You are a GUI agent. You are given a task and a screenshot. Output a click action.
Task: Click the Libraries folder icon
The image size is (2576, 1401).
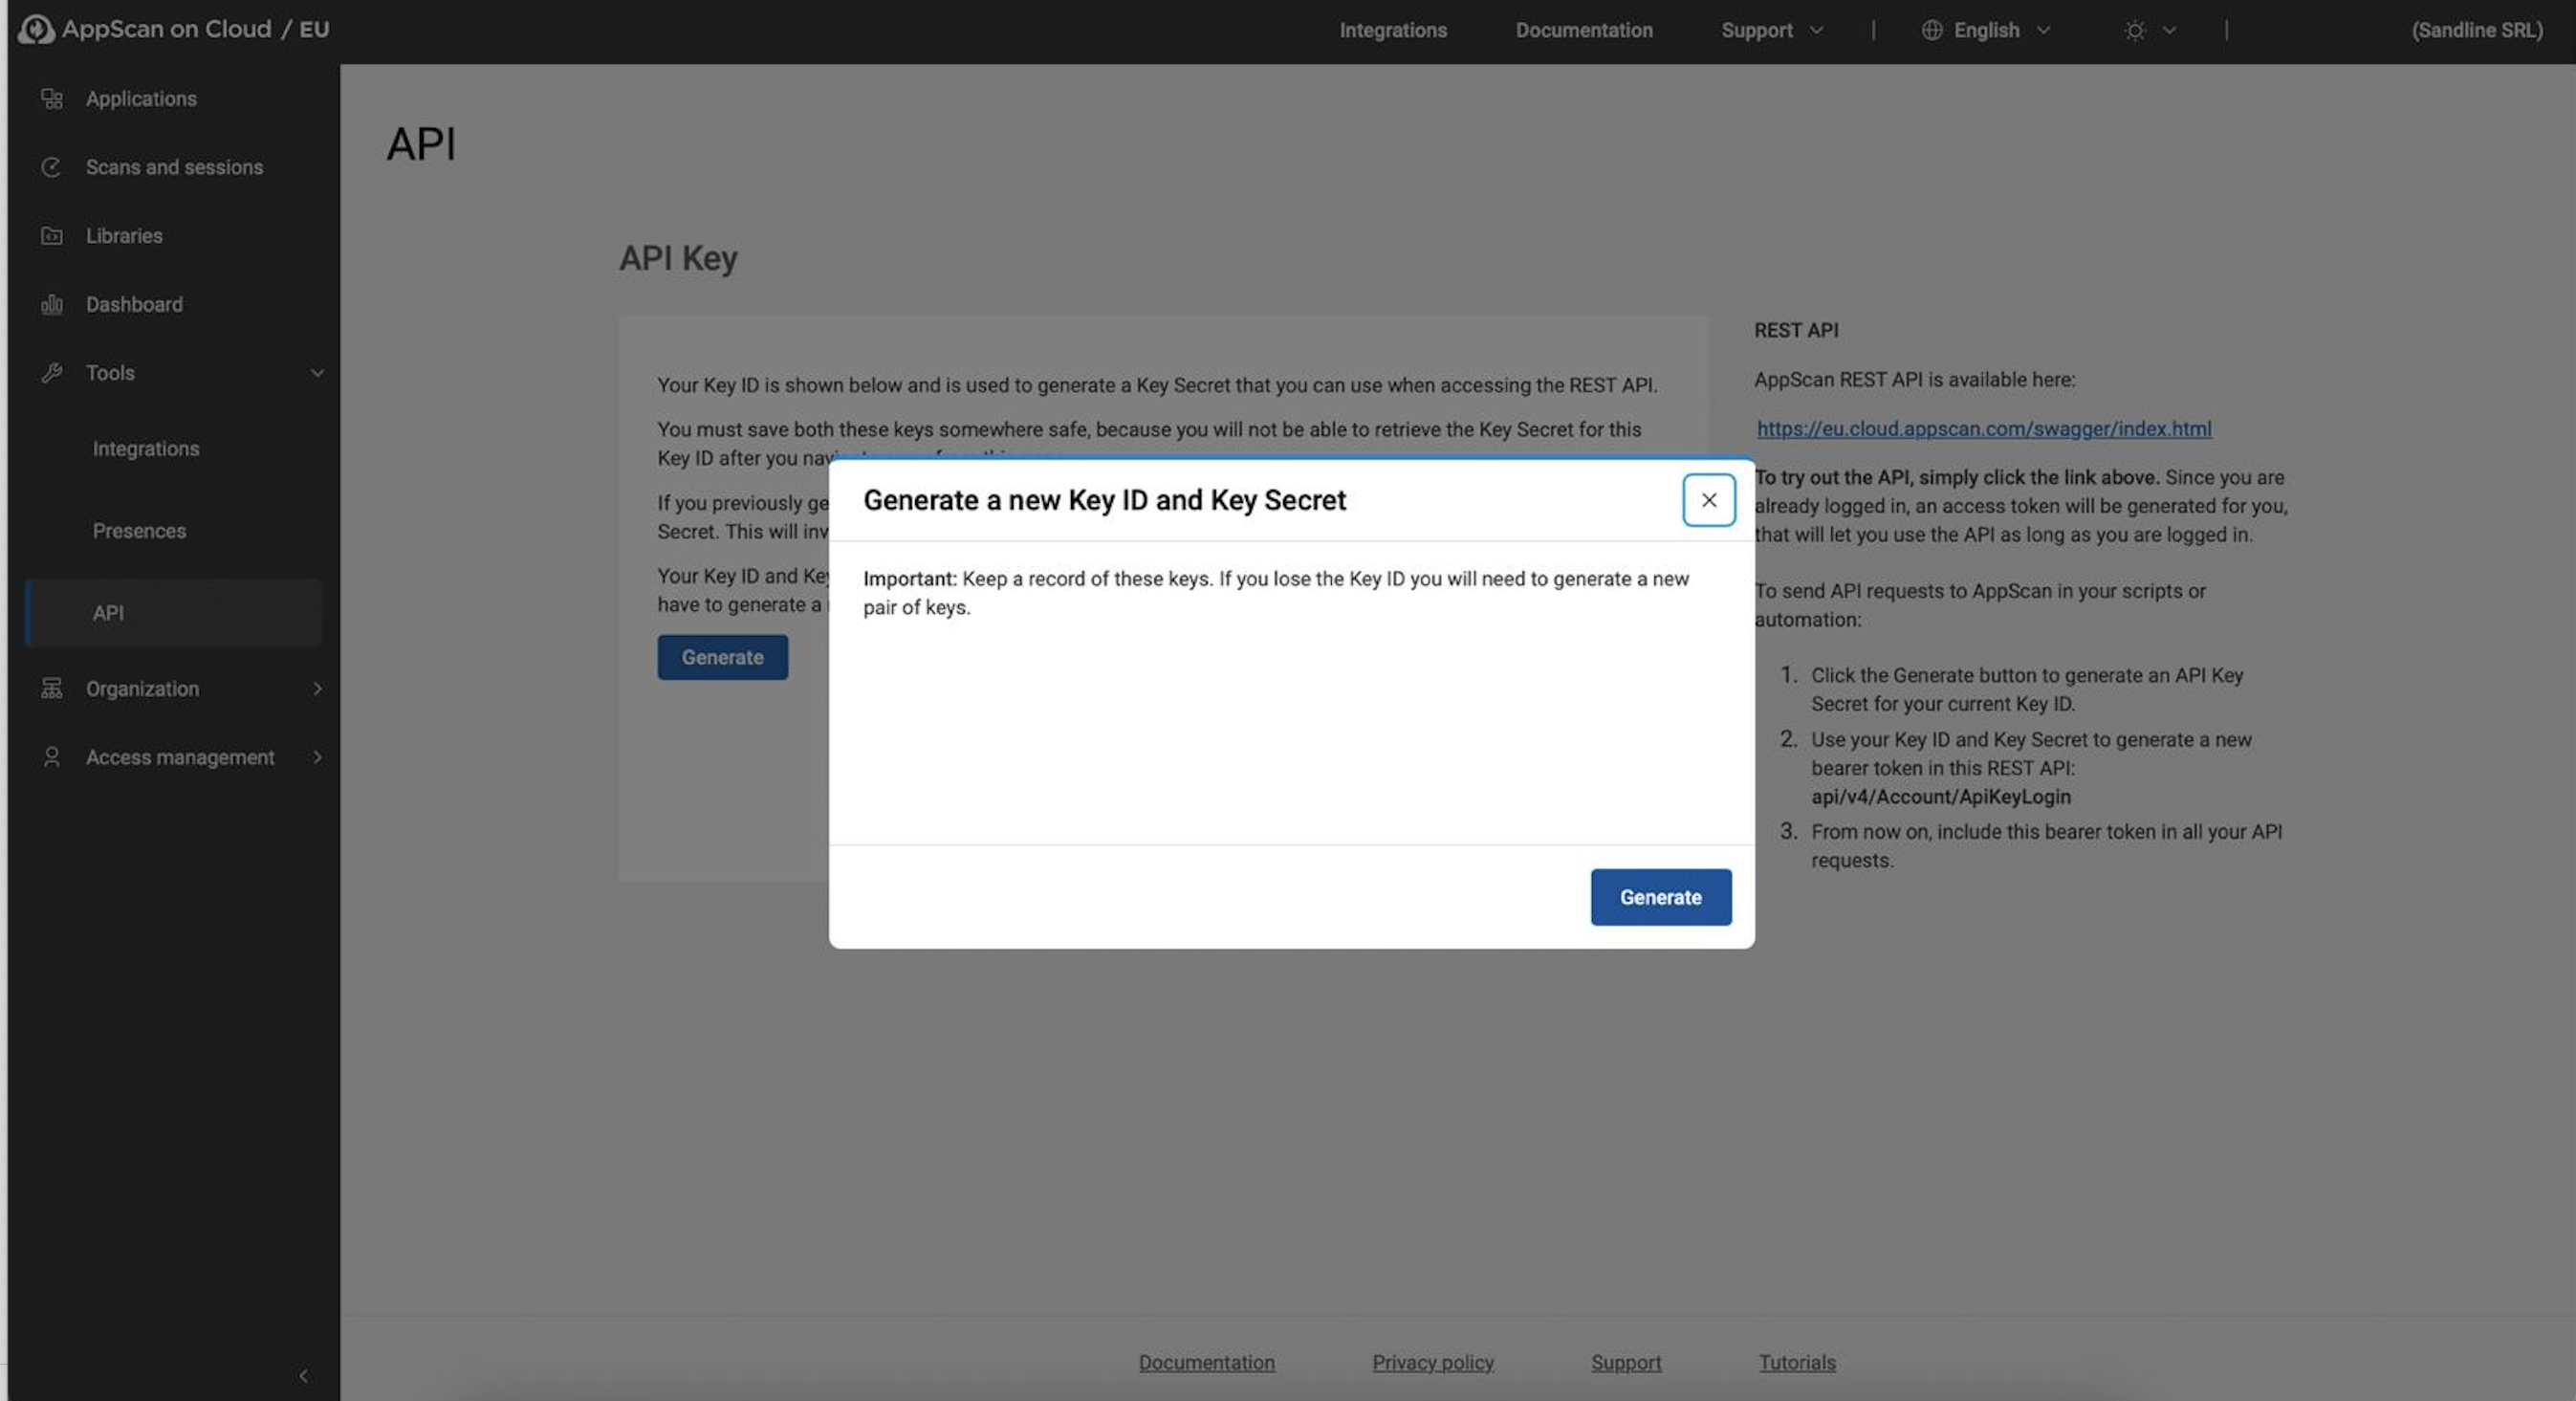click(52, 236)
